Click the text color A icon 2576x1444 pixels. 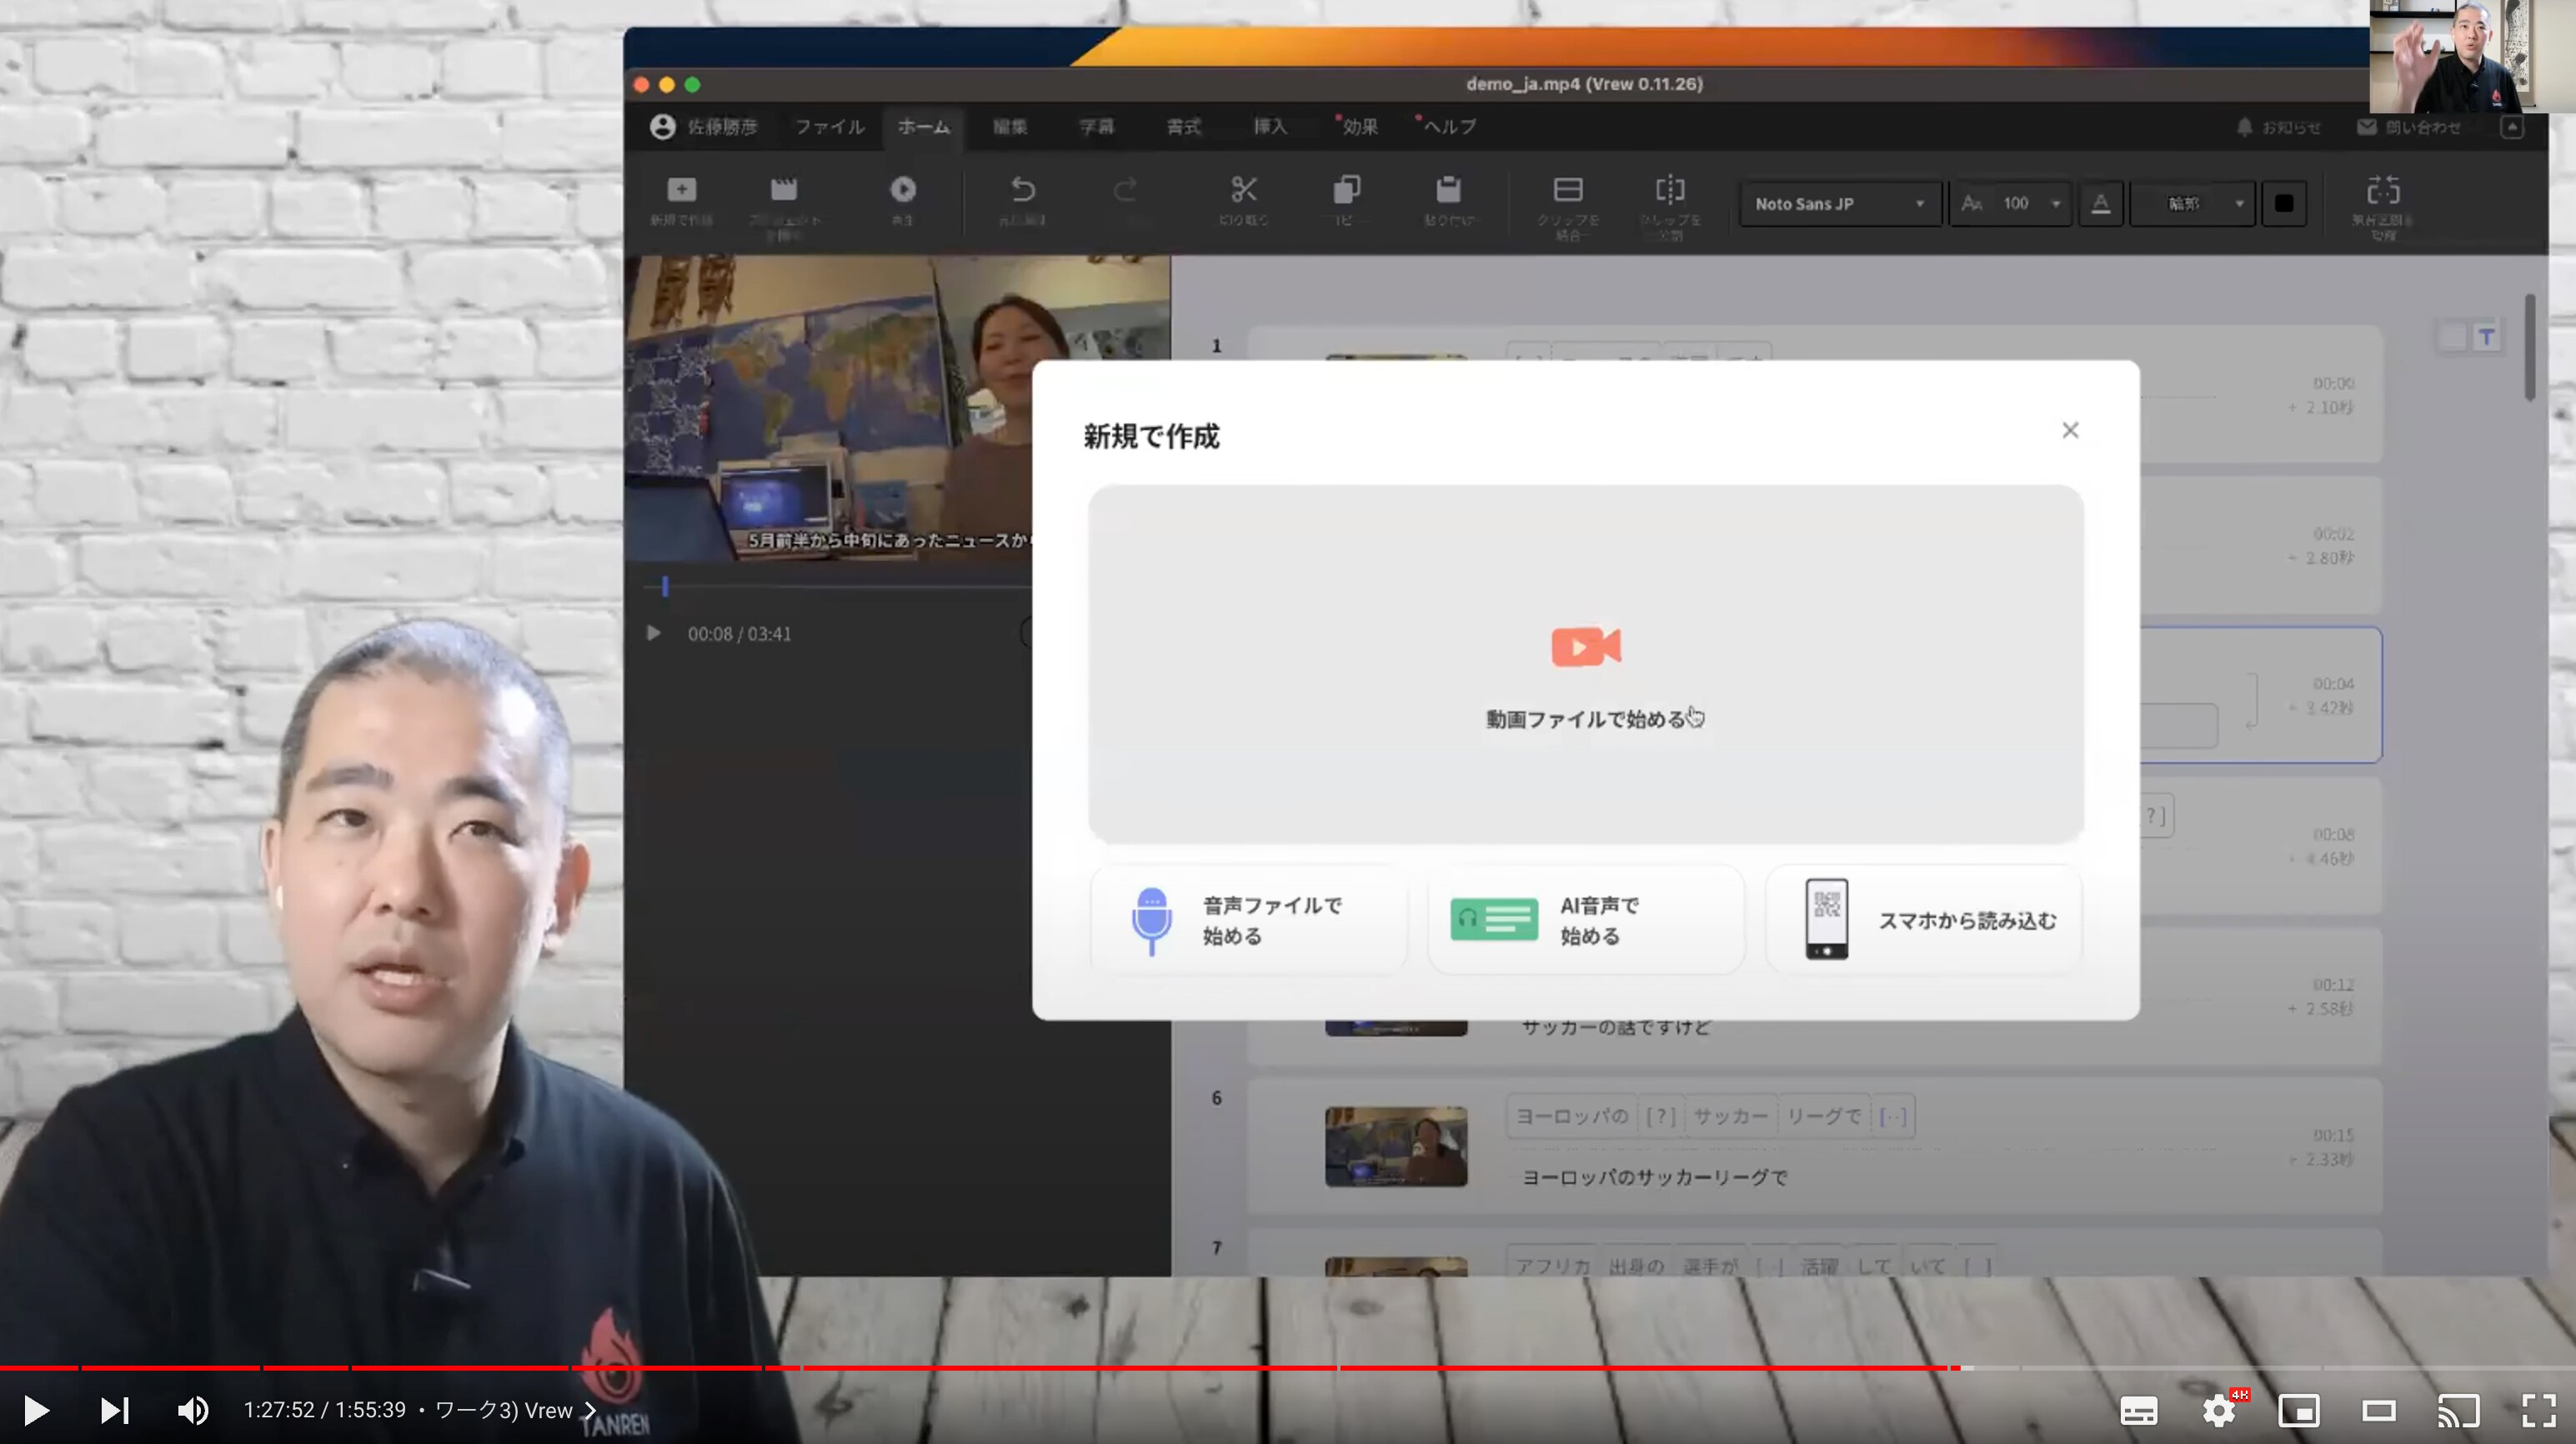tap(2100, 204)
